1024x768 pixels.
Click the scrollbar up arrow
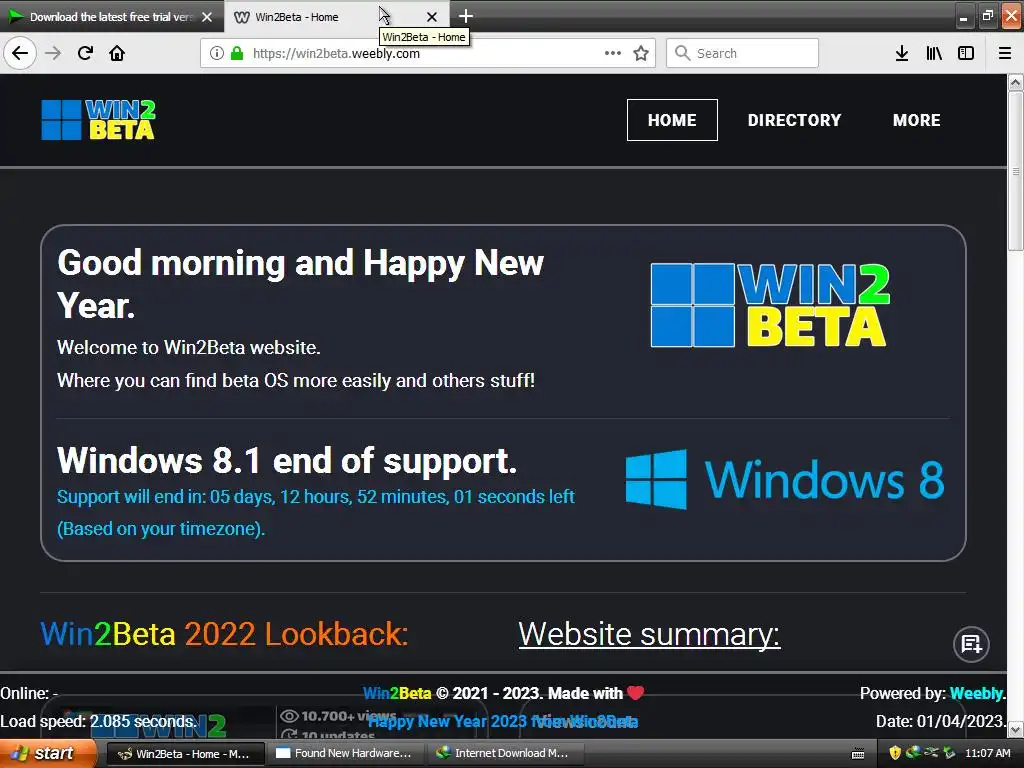(x=1015, y=83)
